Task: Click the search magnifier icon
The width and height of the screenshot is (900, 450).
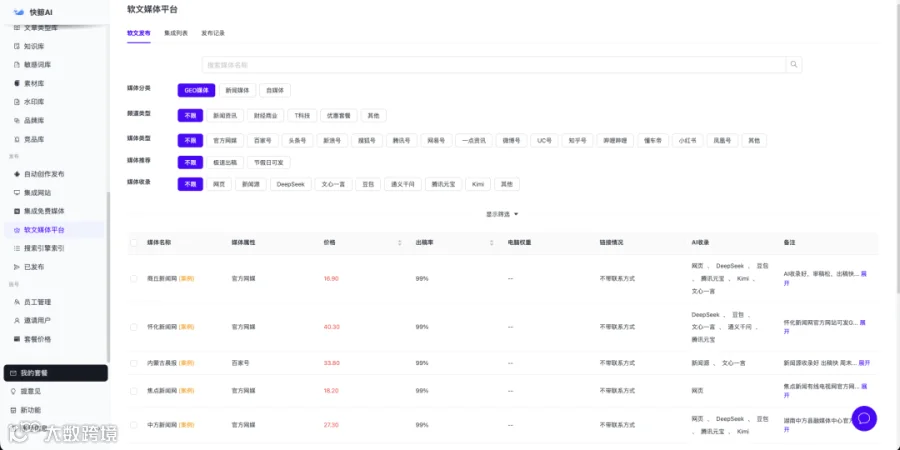Action: [794, 65]
